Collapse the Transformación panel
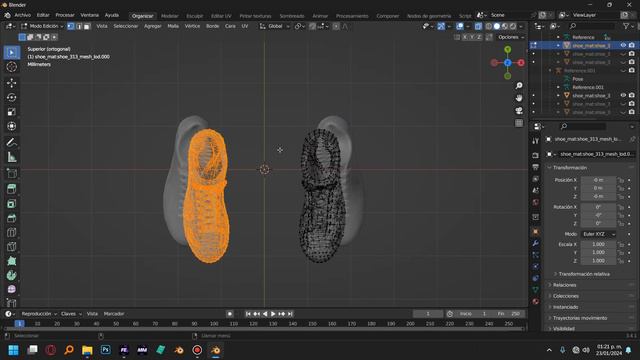The height and width of the screenshot is (360, 640). 569,168
